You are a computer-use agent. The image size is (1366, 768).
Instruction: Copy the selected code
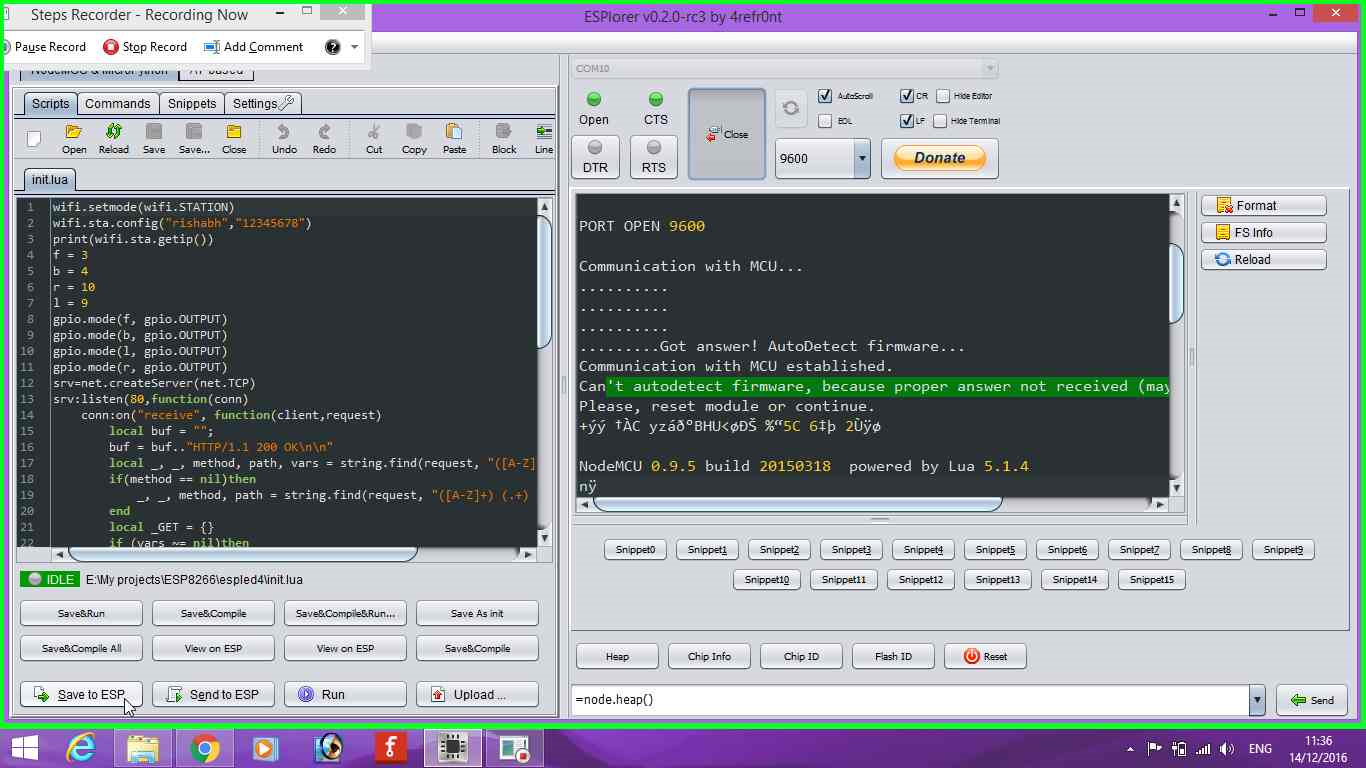pyautogui.click(x=414, y=139)
